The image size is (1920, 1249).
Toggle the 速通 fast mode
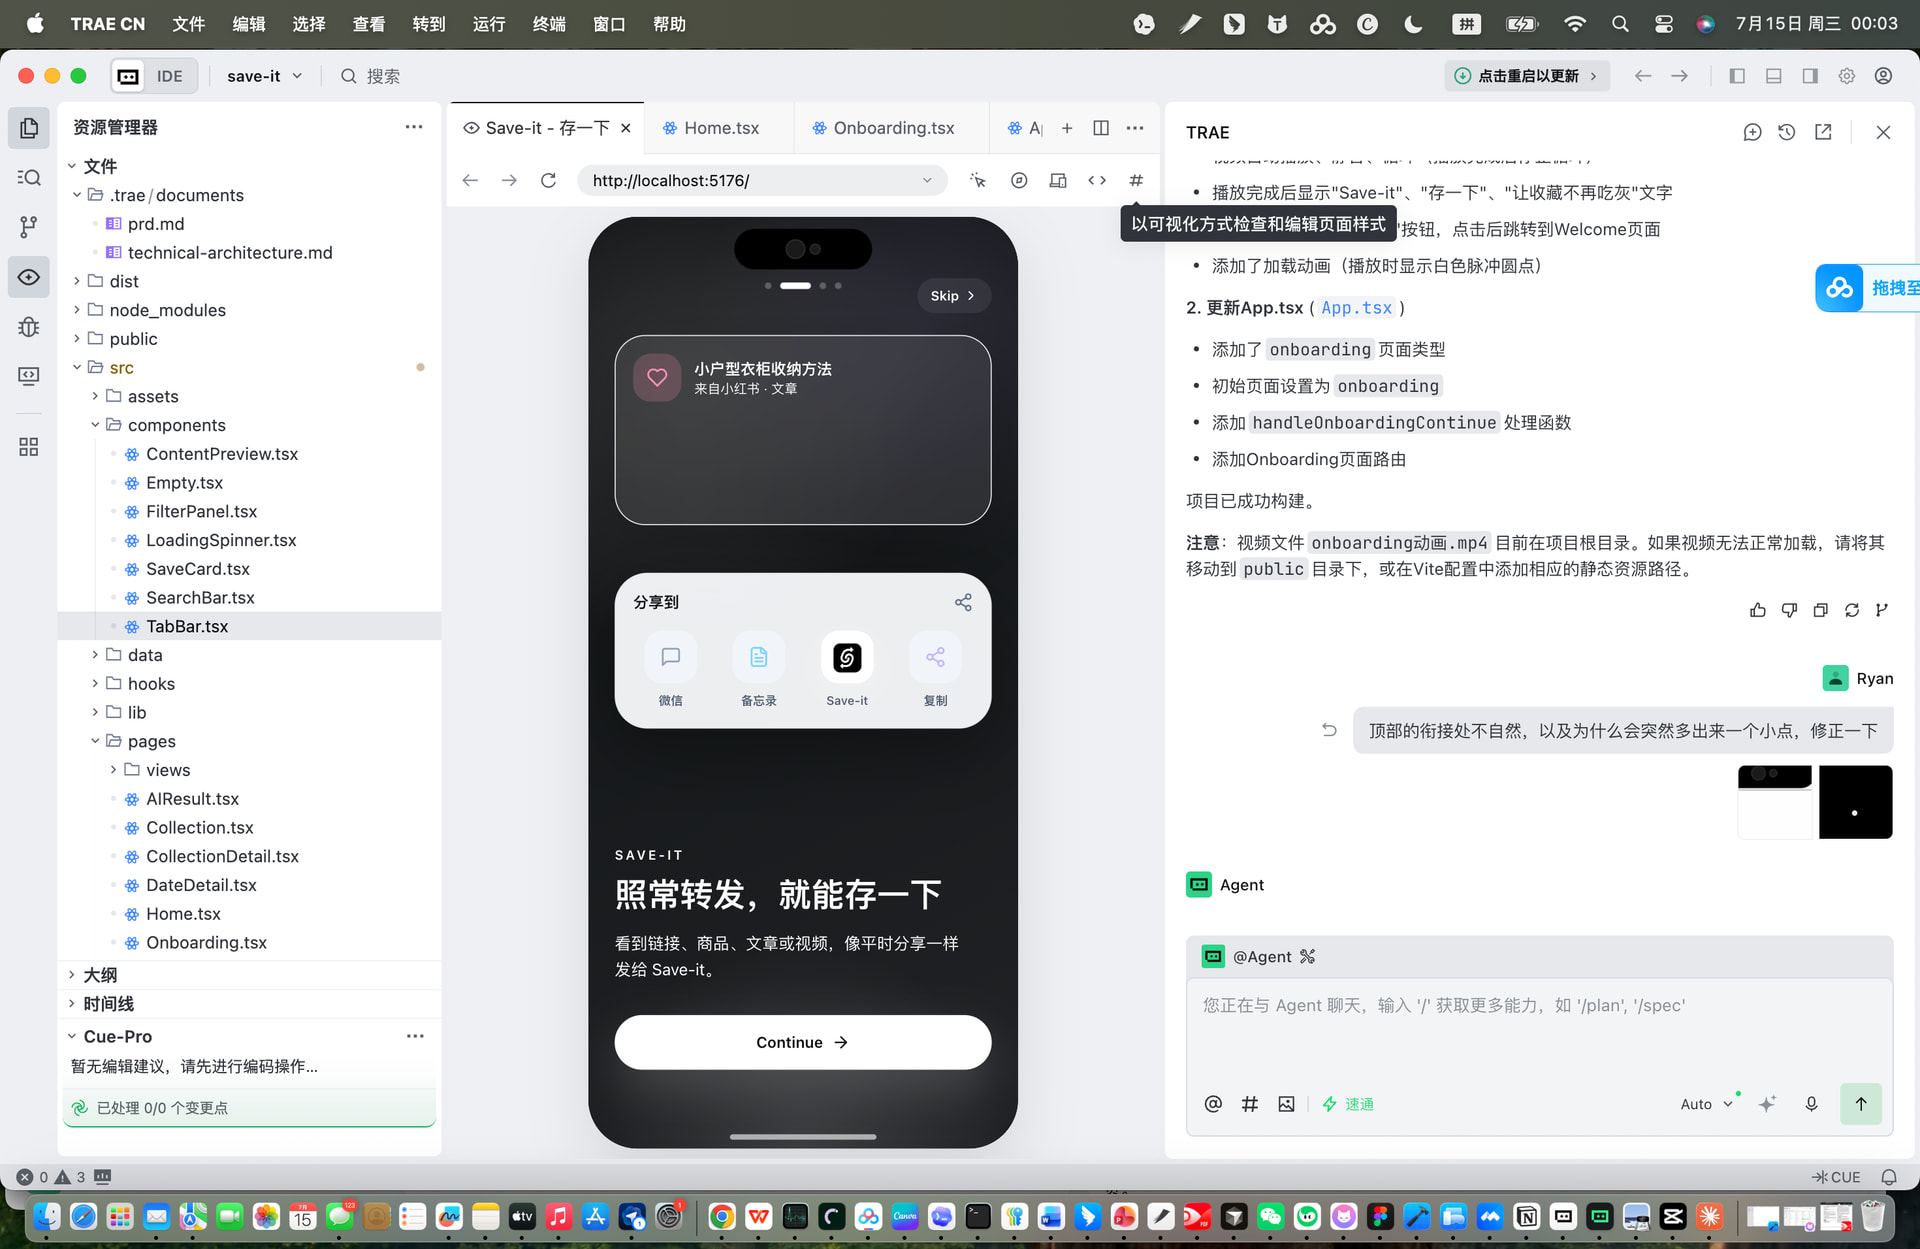tap(1348, 1104)
